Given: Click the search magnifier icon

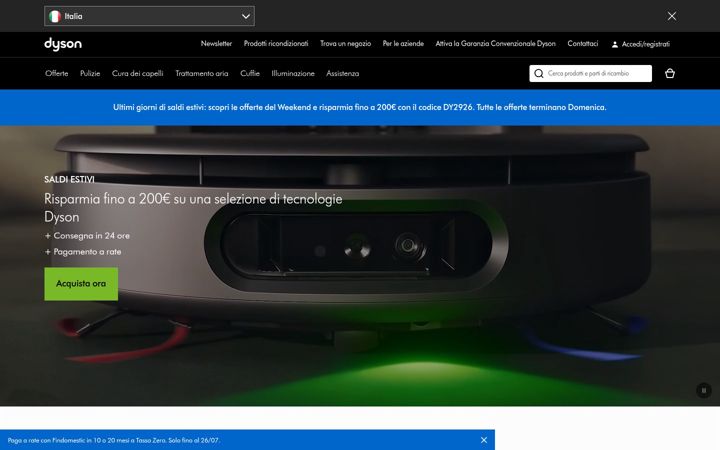Looking at the screenshot, I should point(539,73).
